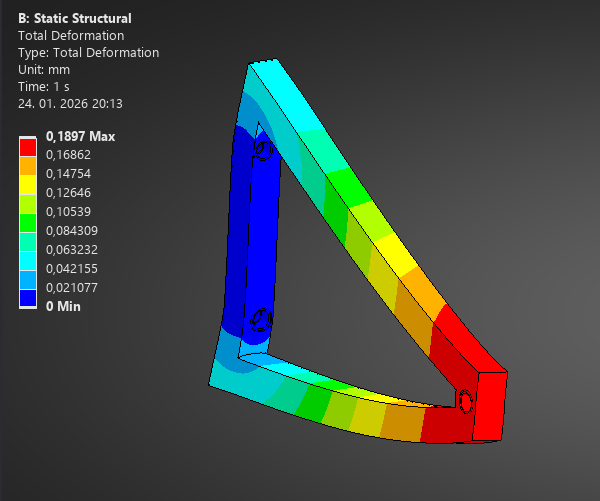Click the upper hole on the blue vertical member
This screenshot has width=600, height=501.
tap(264, 150)
